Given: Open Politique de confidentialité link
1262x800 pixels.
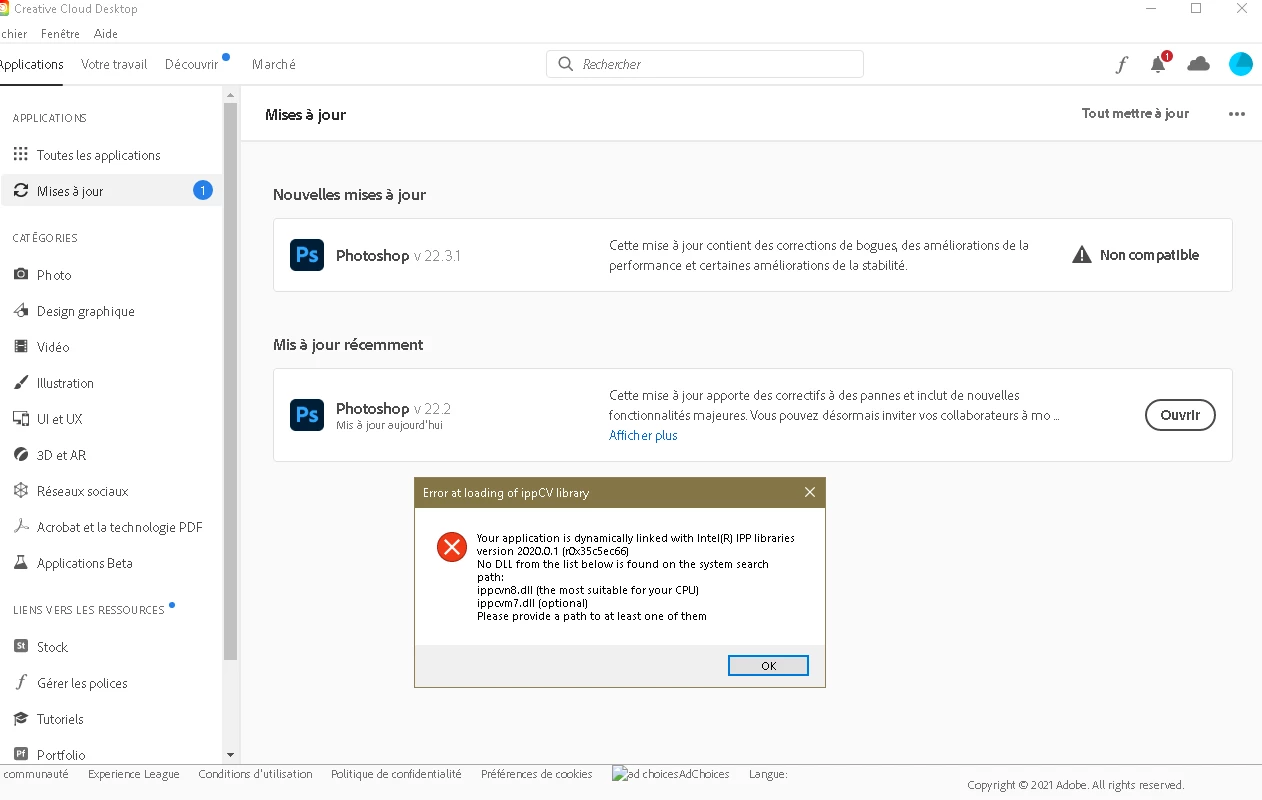Looking at the screenshot, I should [396, 774].
